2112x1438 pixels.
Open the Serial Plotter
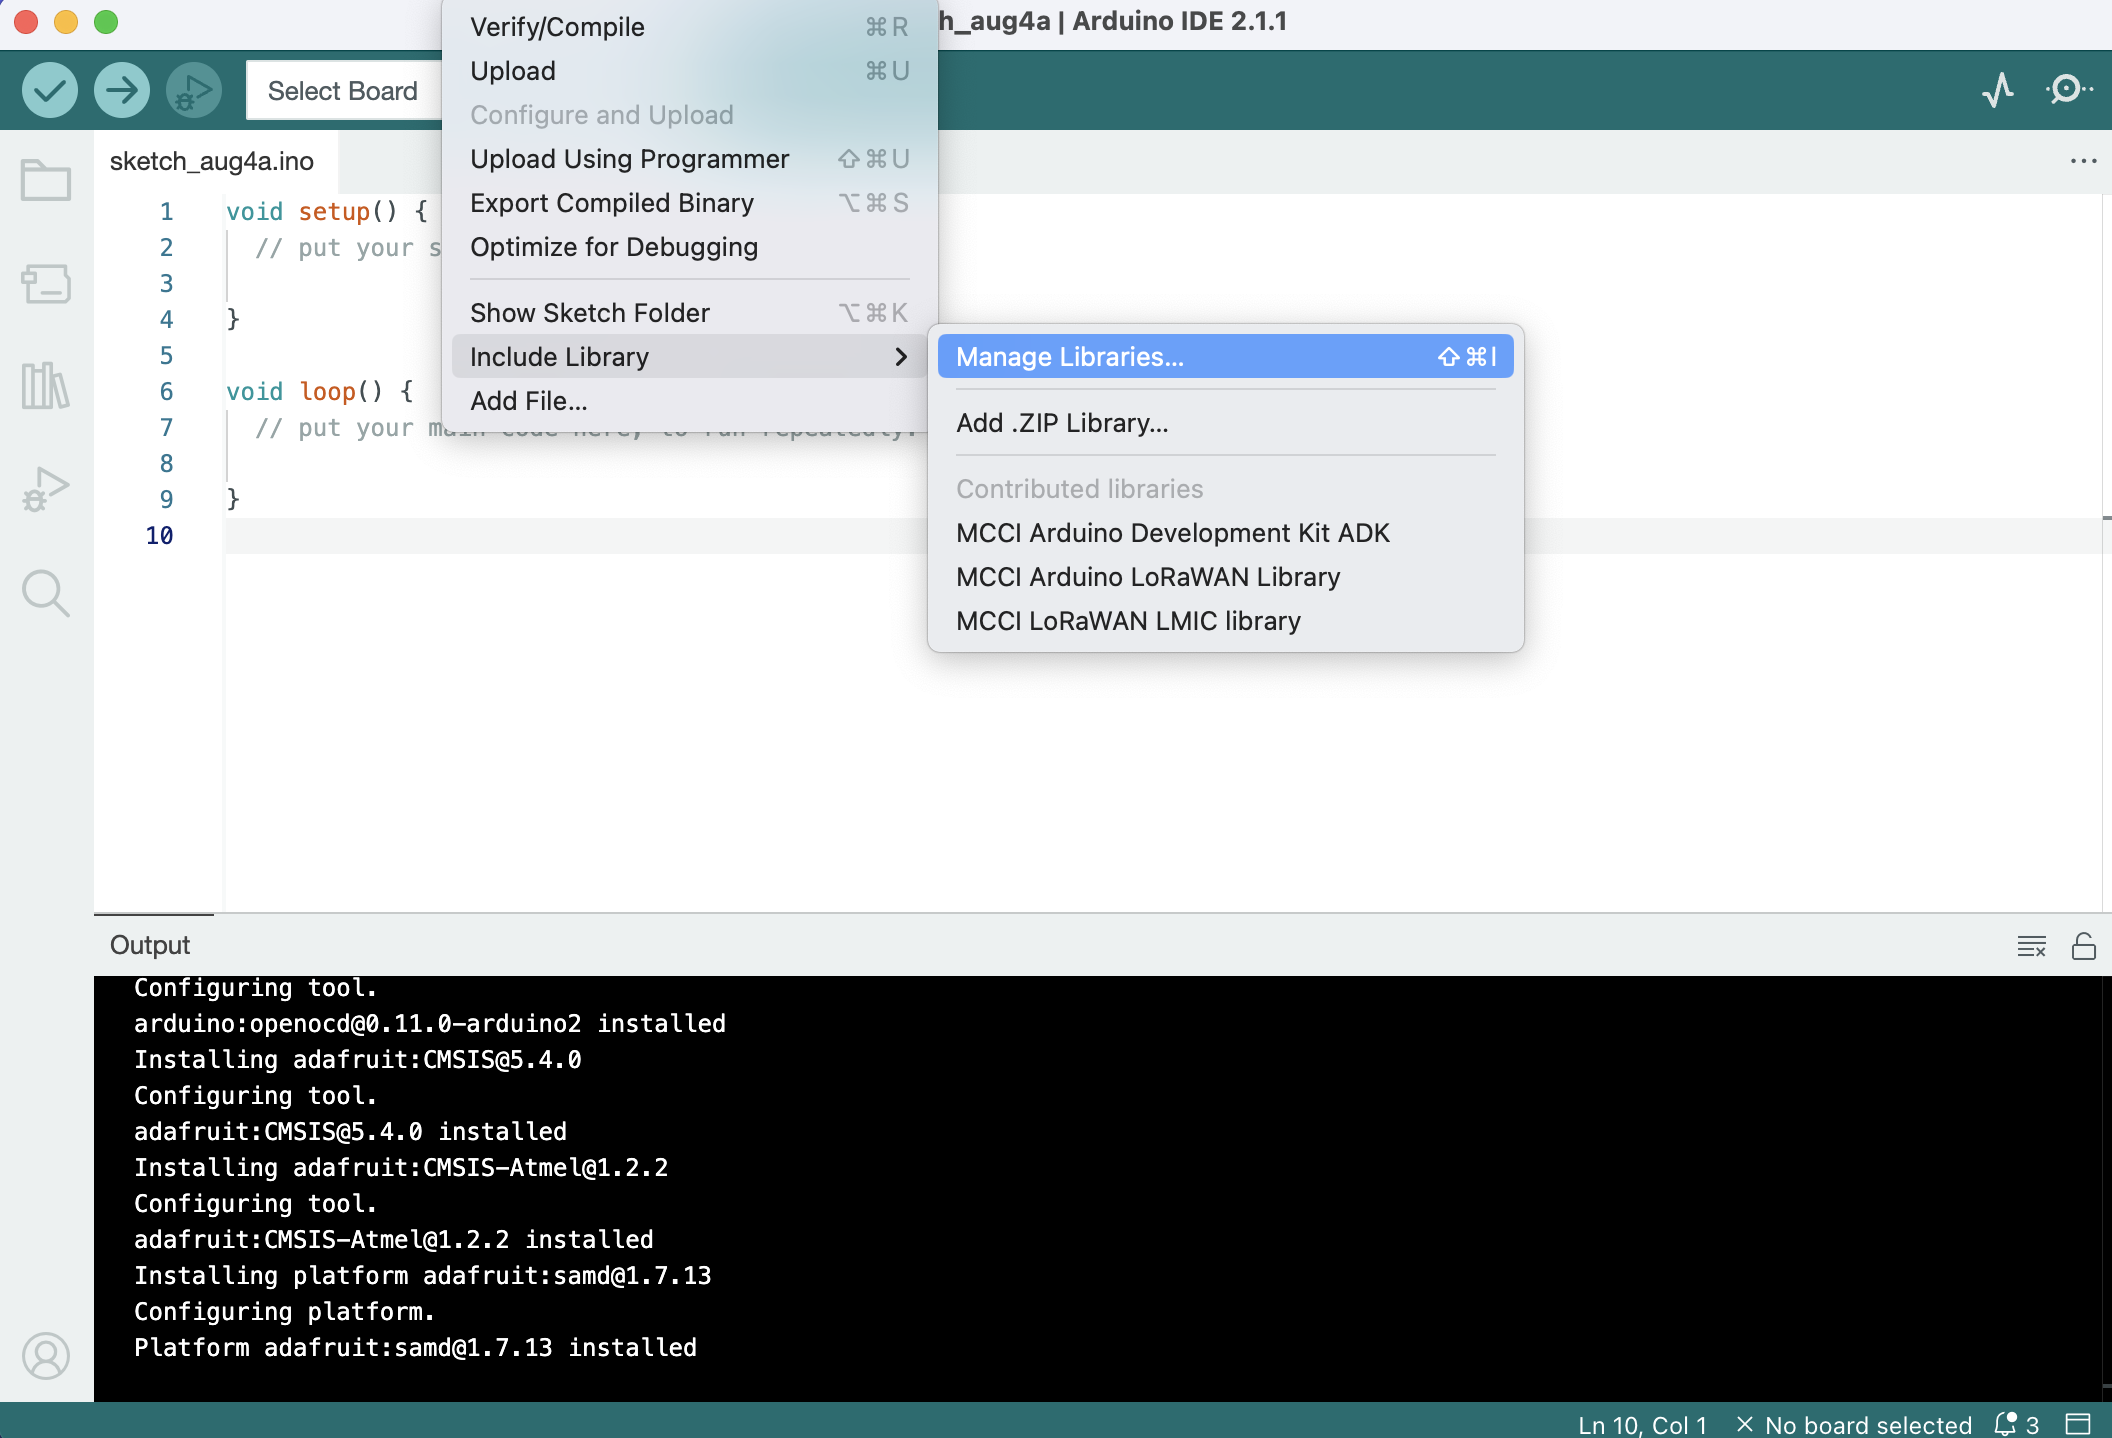[x=1997, y=90]
